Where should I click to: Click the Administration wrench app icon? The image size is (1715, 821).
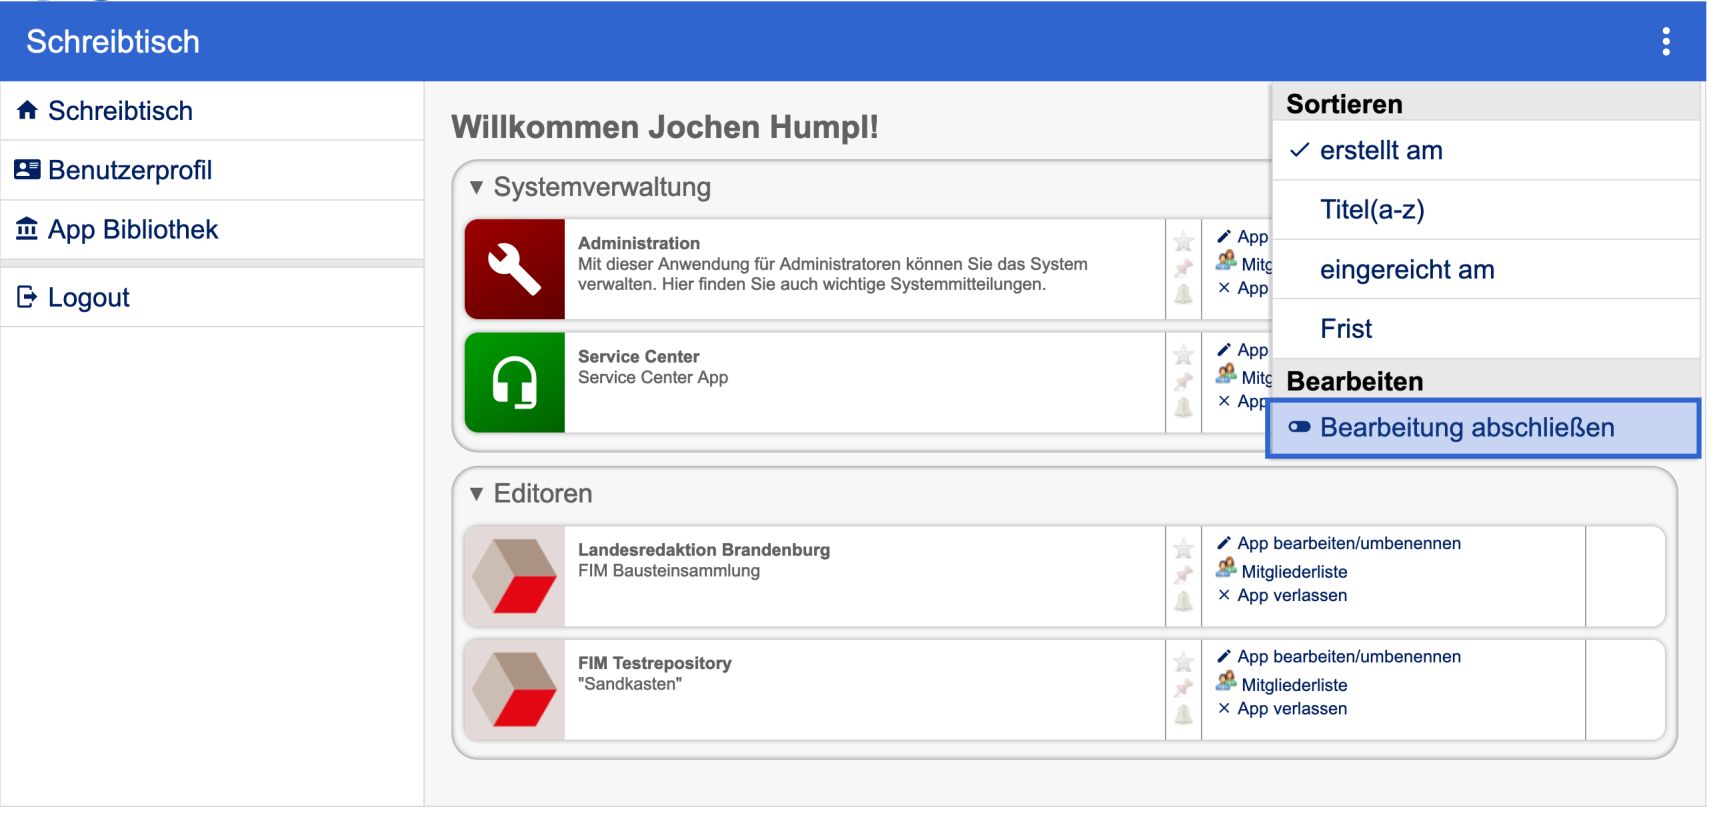pos(514,269)
